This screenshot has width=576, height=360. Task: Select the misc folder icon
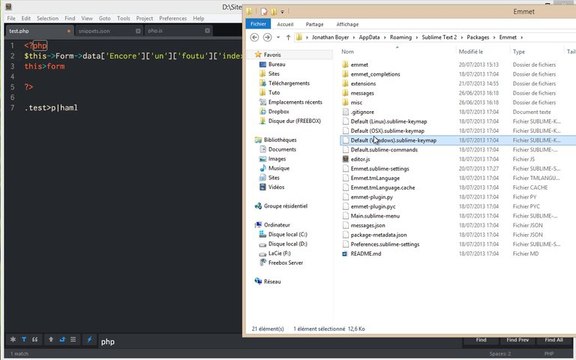pos(345,102)
